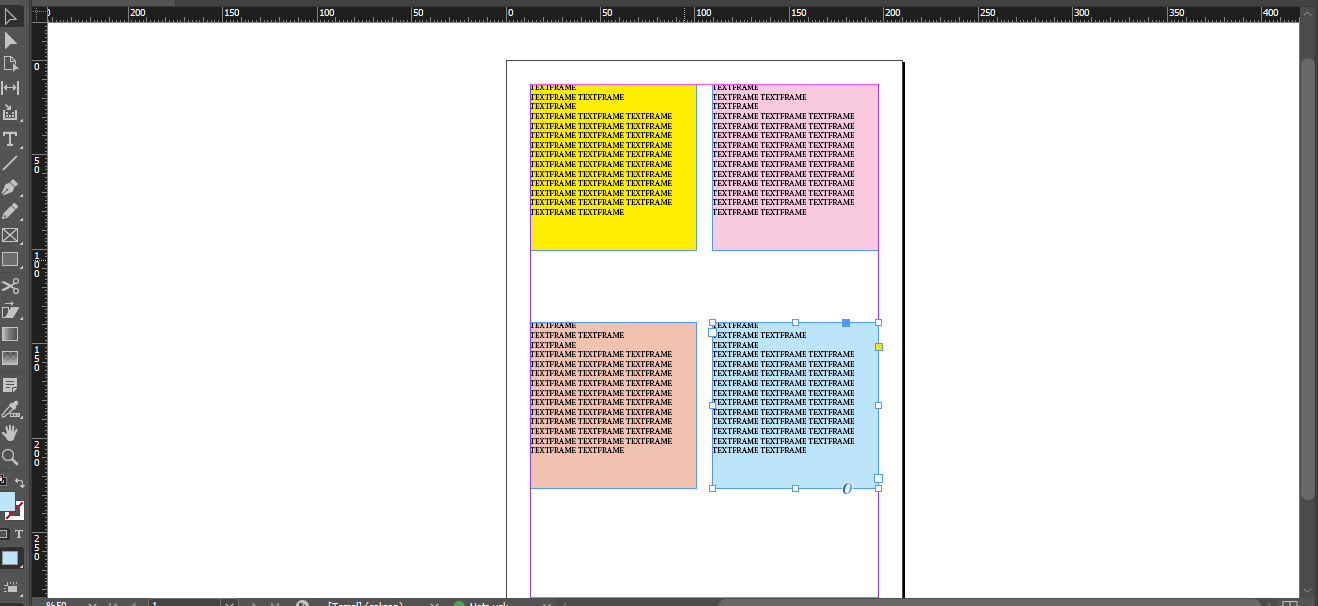Toggle formatting affects container
The width and height of the screenshot is (1318, 606).
point(6,533)
